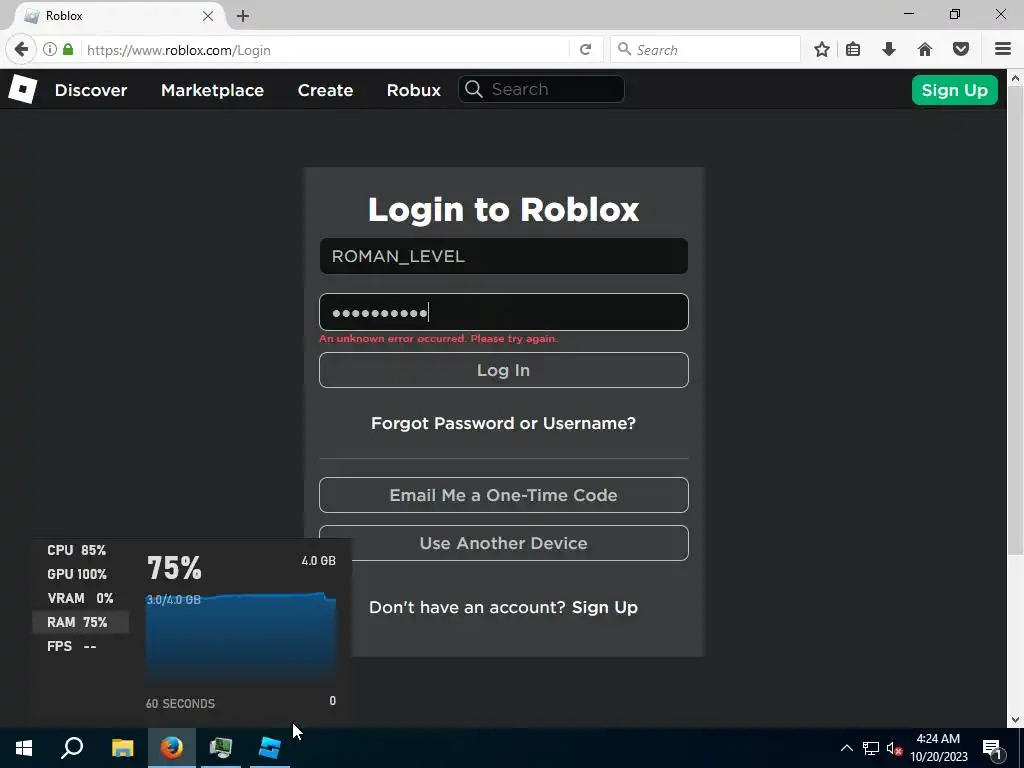
Task: Click the 60 SECONDS graph label
Action: pos(180,703)
